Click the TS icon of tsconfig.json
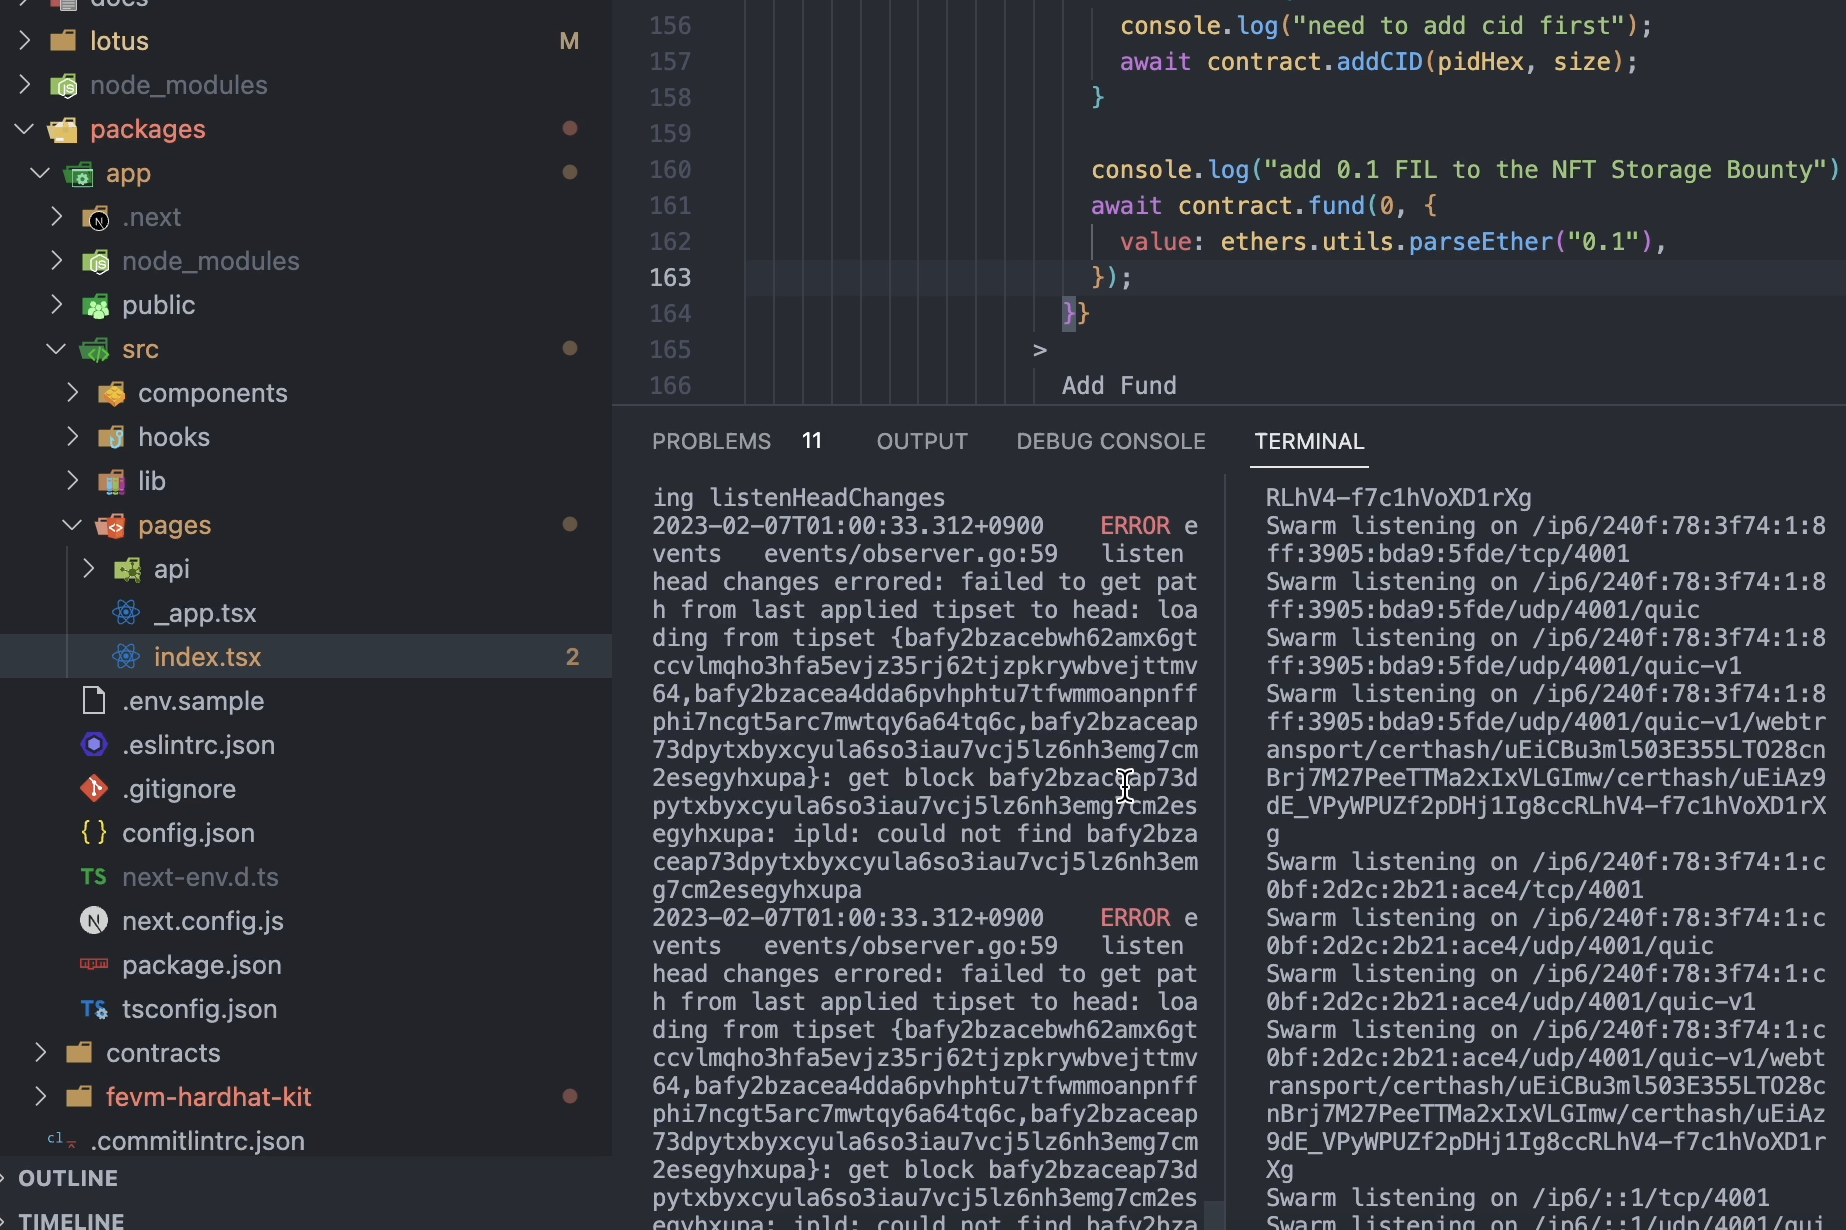1846x1230 pixels. 94,1009
